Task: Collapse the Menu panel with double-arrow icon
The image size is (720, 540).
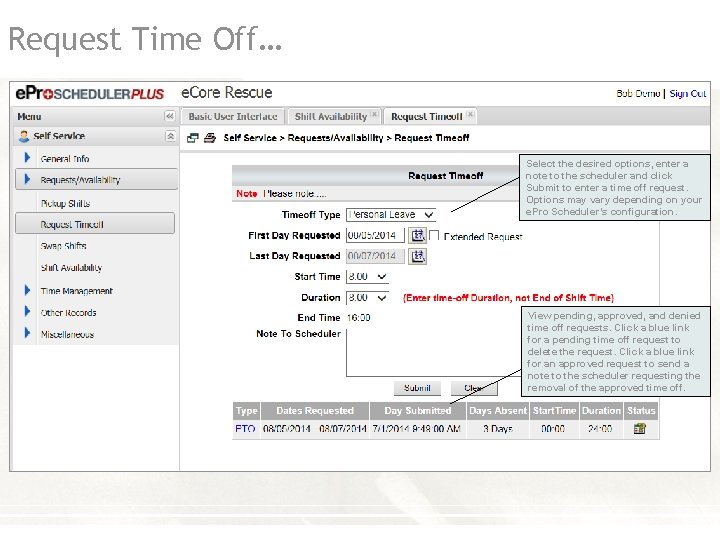Action: [169, 116]
